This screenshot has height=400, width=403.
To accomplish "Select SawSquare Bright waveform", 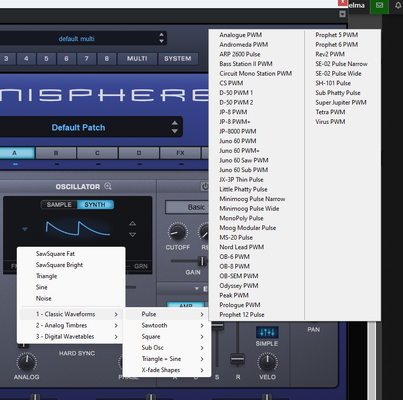I will click(x=59, y=265).
